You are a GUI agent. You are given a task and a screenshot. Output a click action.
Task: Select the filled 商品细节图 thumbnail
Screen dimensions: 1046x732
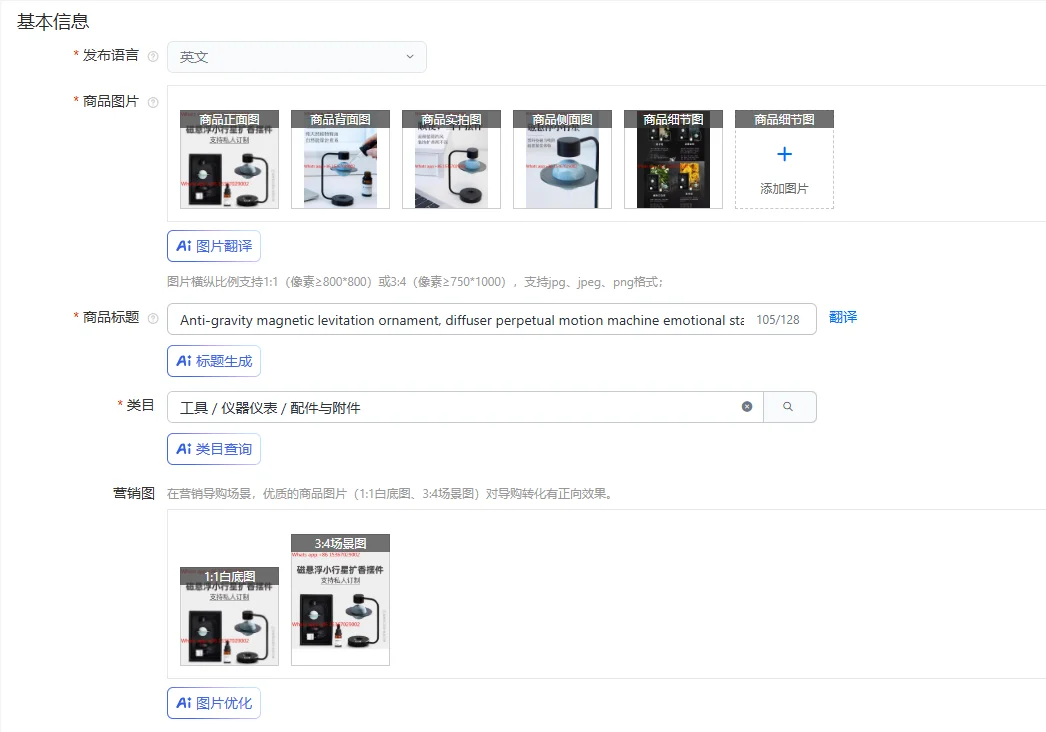673,159
